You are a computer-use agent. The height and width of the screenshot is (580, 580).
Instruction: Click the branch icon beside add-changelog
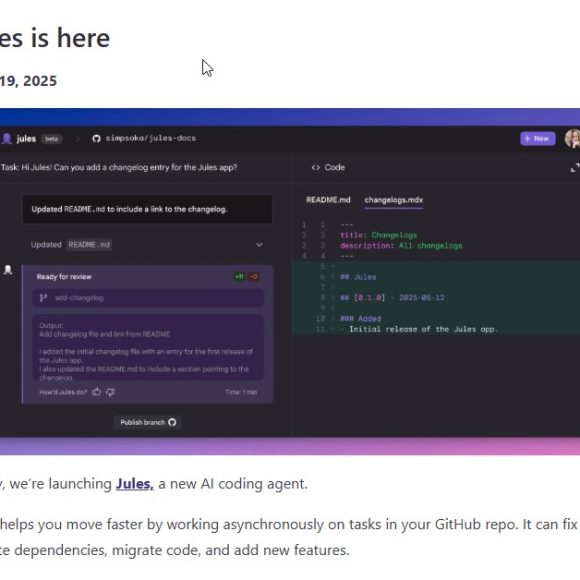click(x=43, y=298)
